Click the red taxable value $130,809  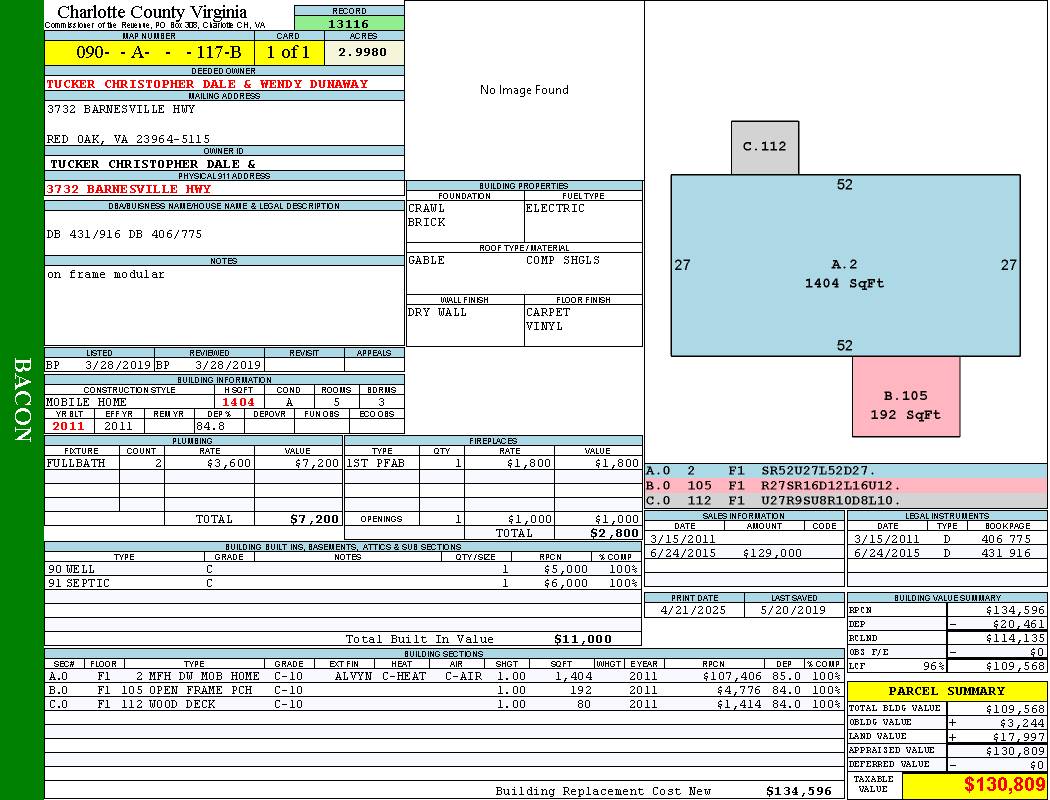[x=974, y=785]
